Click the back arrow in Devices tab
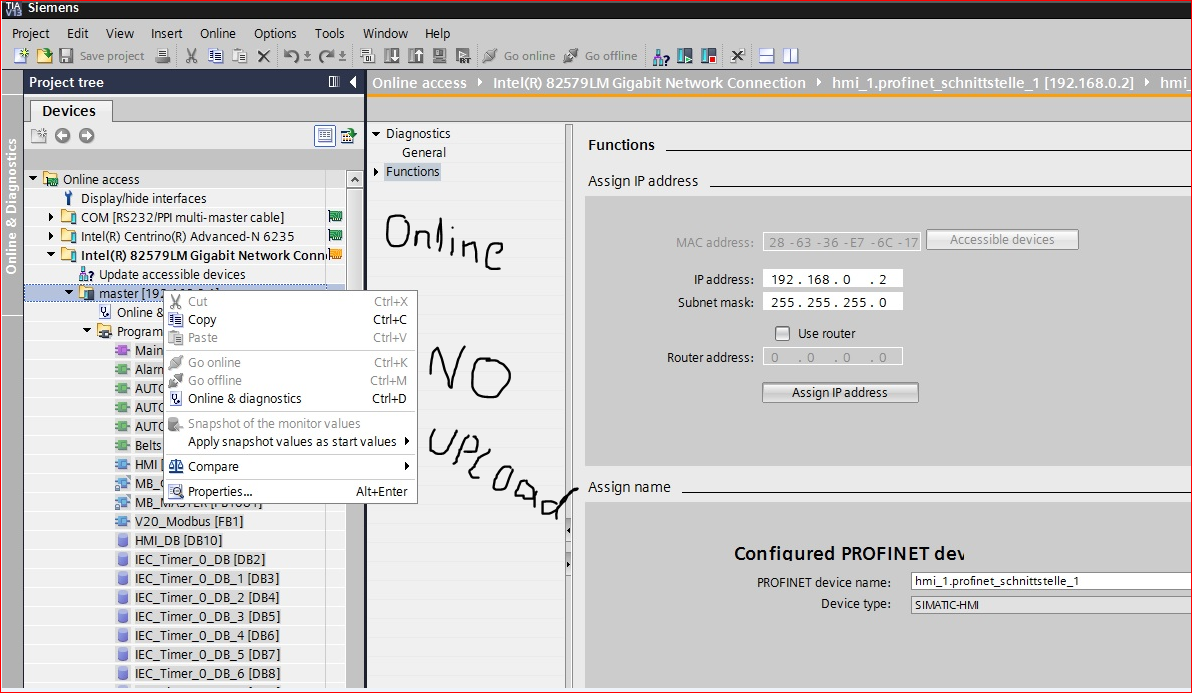Viewport: 1192px width, 693px height. (x=63, y=136)
